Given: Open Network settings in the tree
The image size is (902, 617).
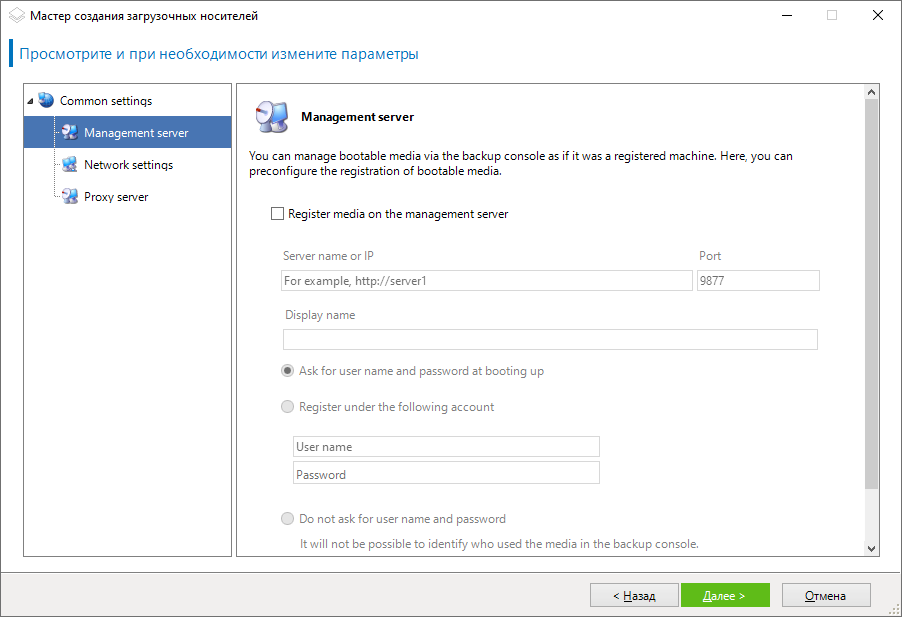Looking at the screenshot, I should 128,165.
